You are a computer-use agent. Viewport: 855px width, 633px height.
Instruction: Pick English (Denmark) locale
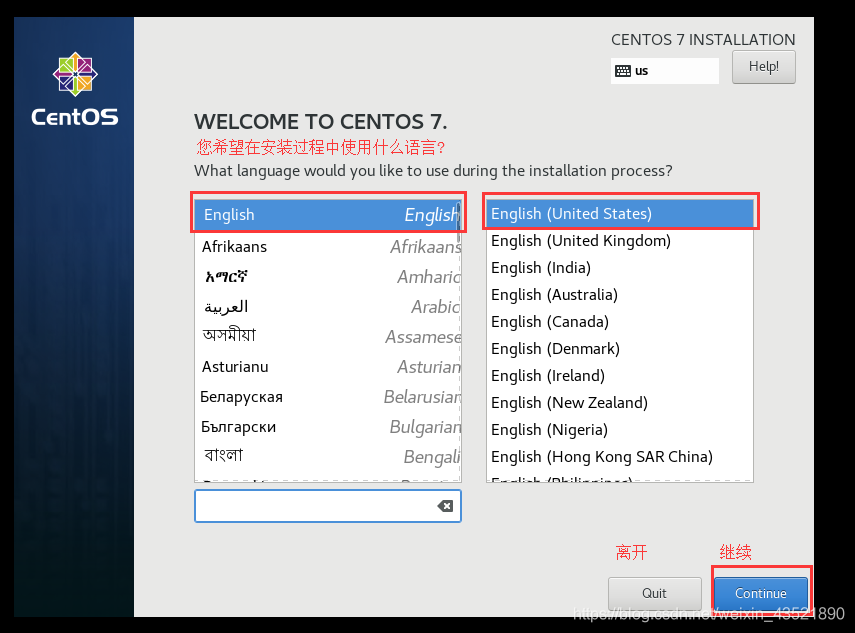620,348
